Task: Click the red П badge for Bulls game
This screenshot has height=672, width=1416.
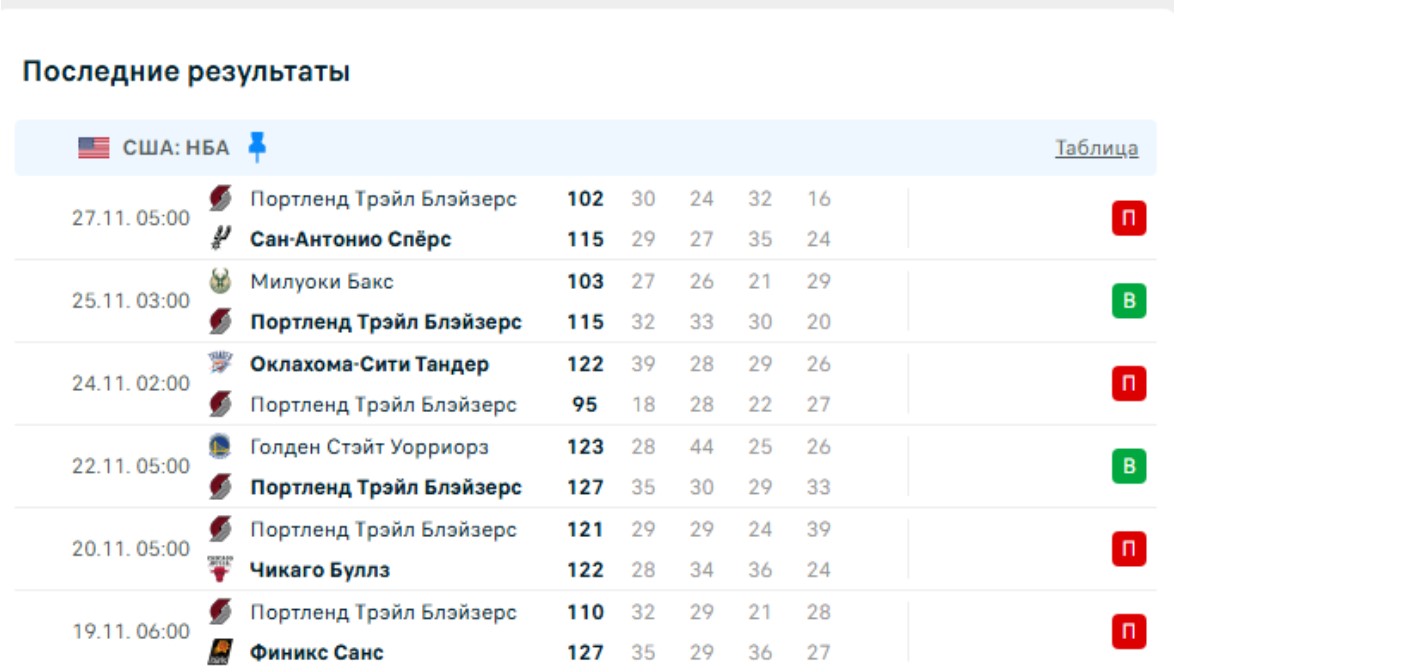Action: 1128,549
